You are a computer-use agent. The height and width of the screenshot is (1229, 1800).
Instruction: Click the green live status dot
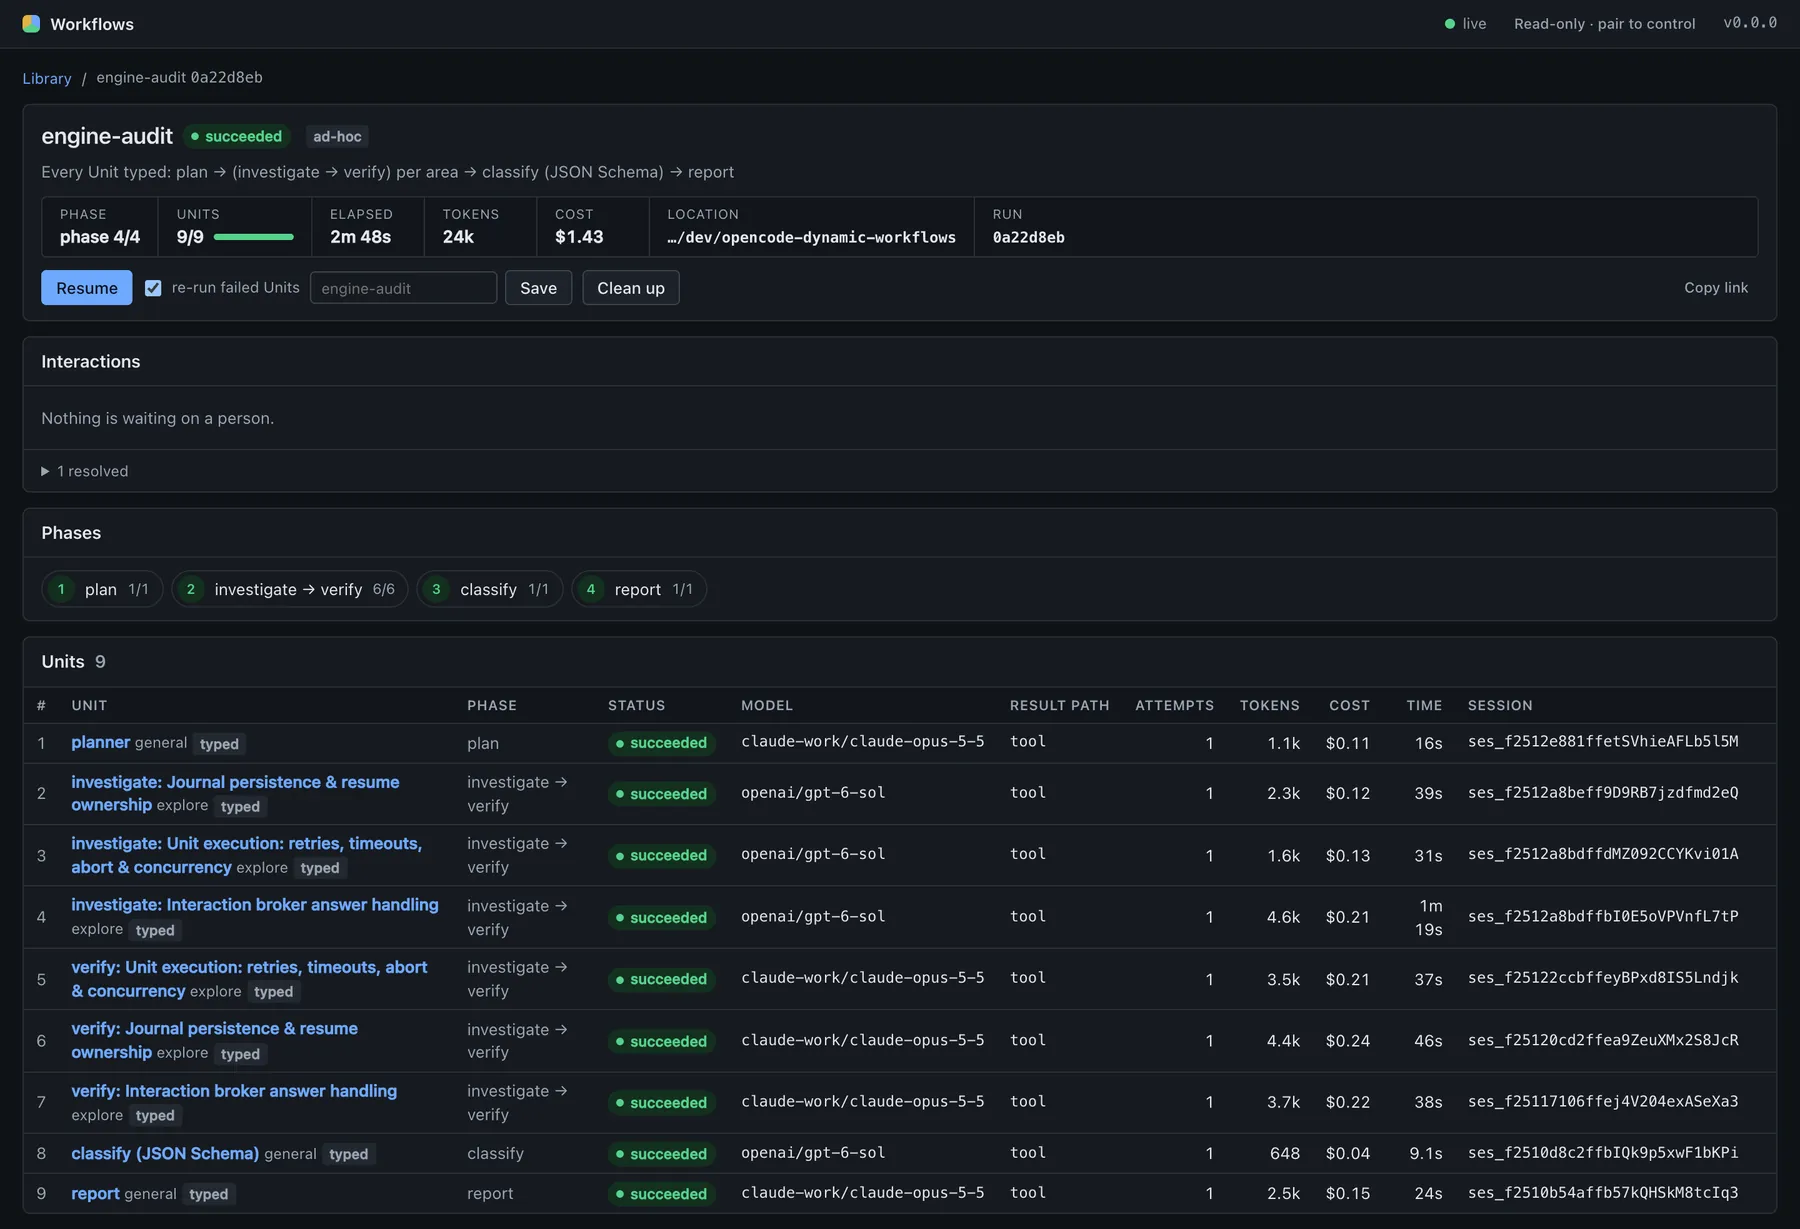1450,24
